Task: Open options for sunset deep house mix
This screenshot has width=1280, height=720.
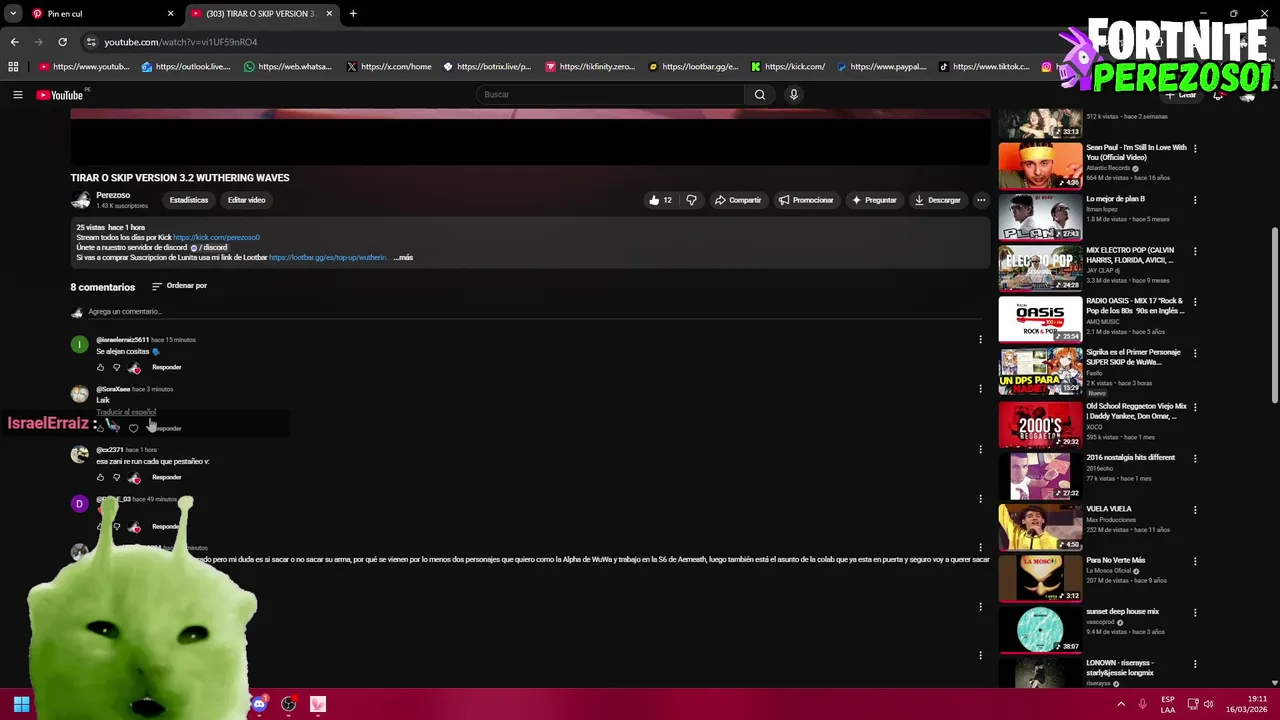Action: point(1195,613)
